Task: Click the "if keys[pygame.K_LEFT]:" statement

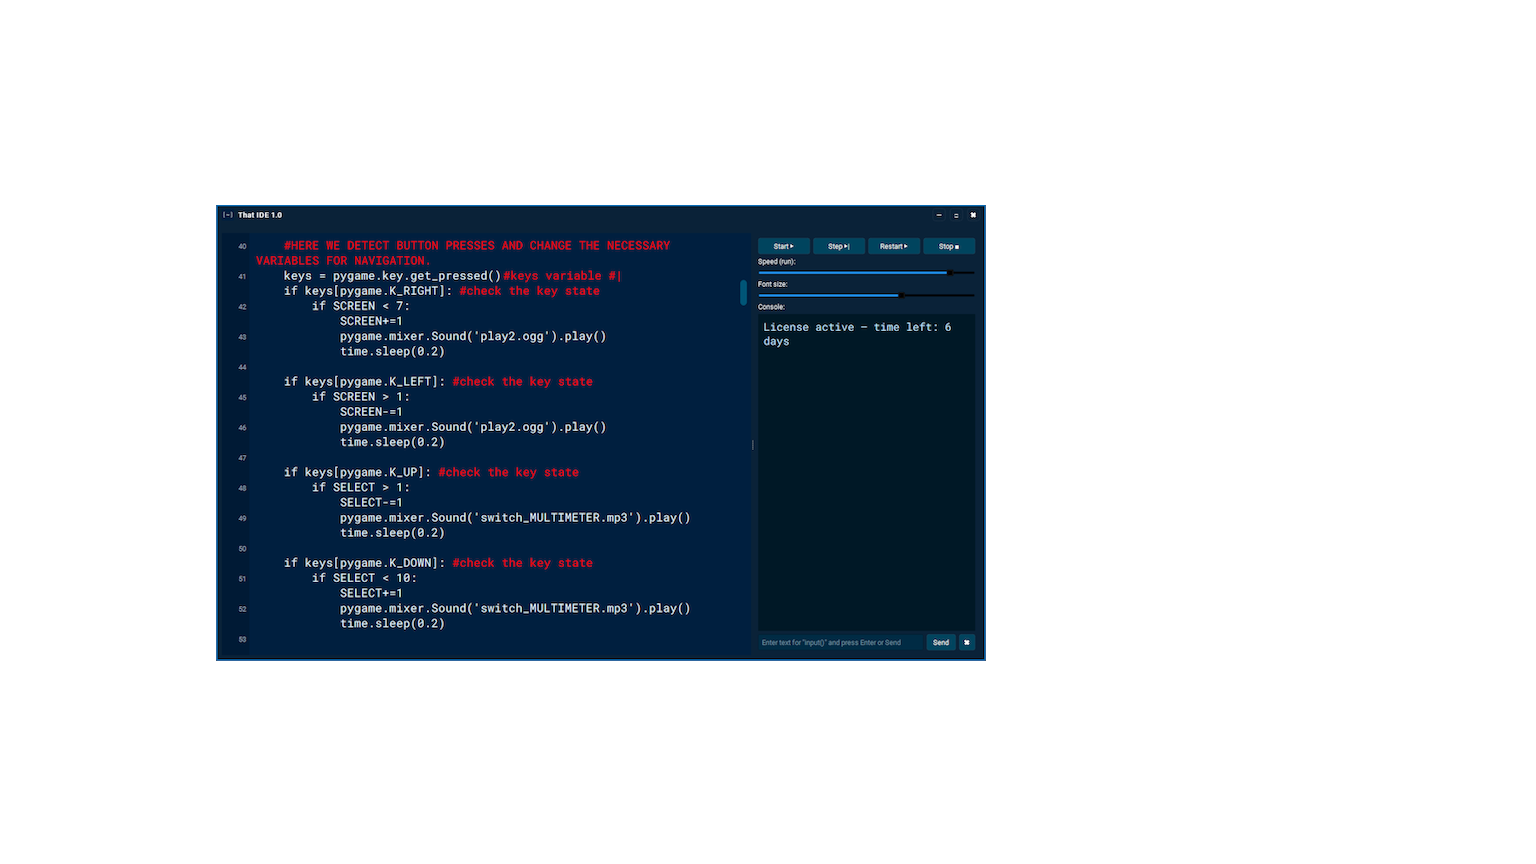Action: click(x=365, y=382)
